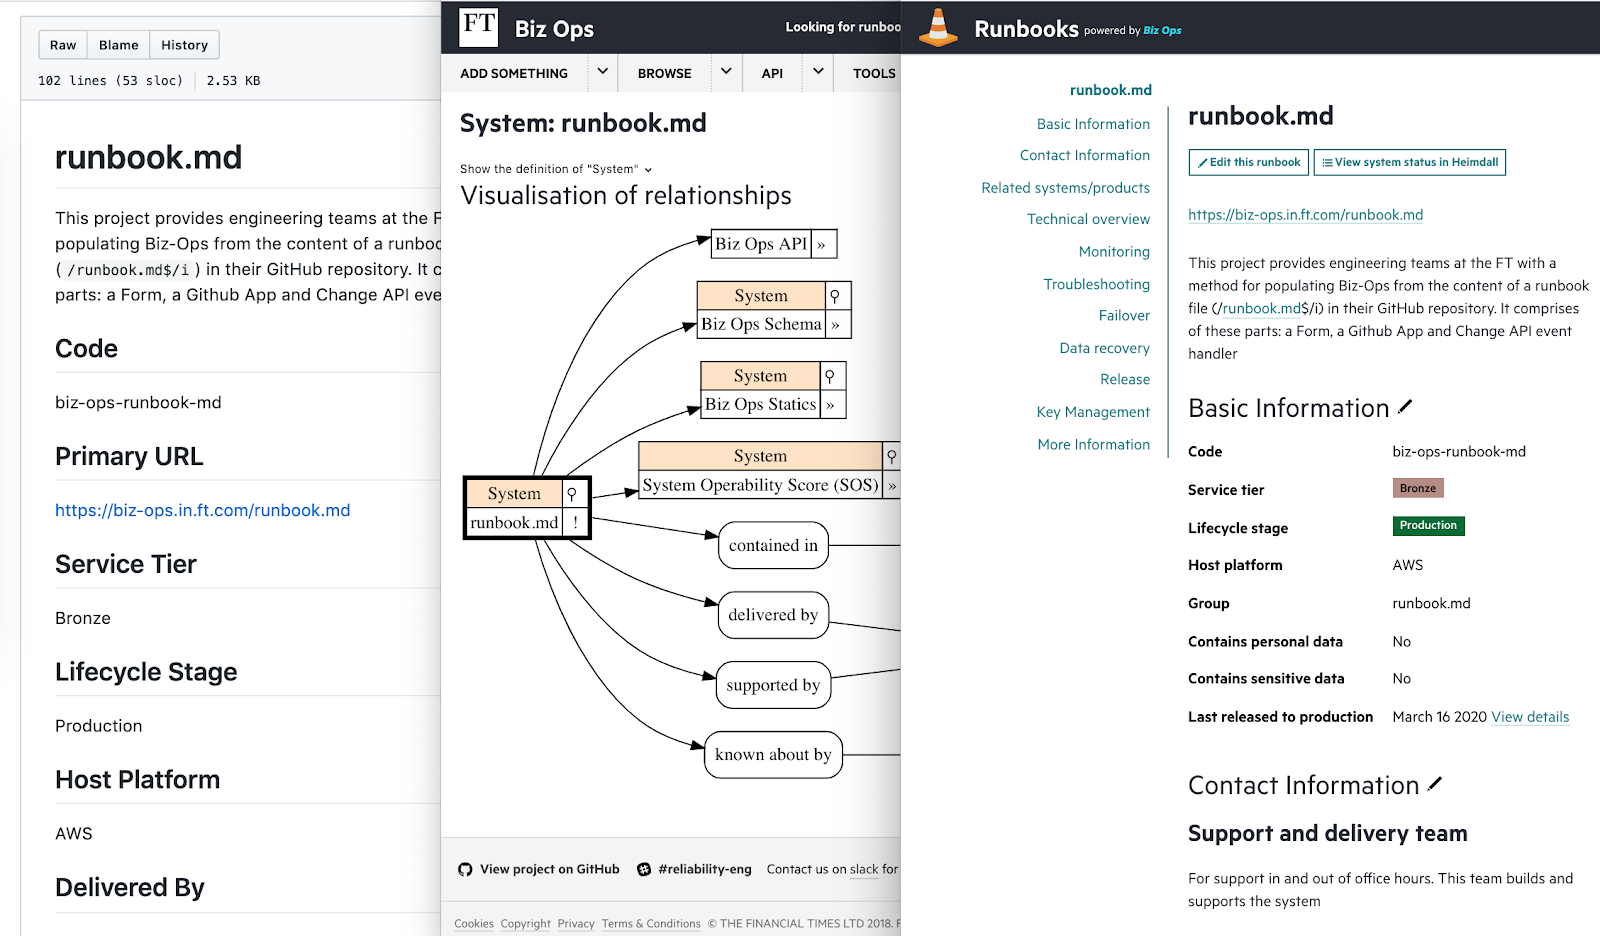Click the Slack icon next to #reliability-eng
Viewport: 1600px width, 936px height.
(644, 869)
